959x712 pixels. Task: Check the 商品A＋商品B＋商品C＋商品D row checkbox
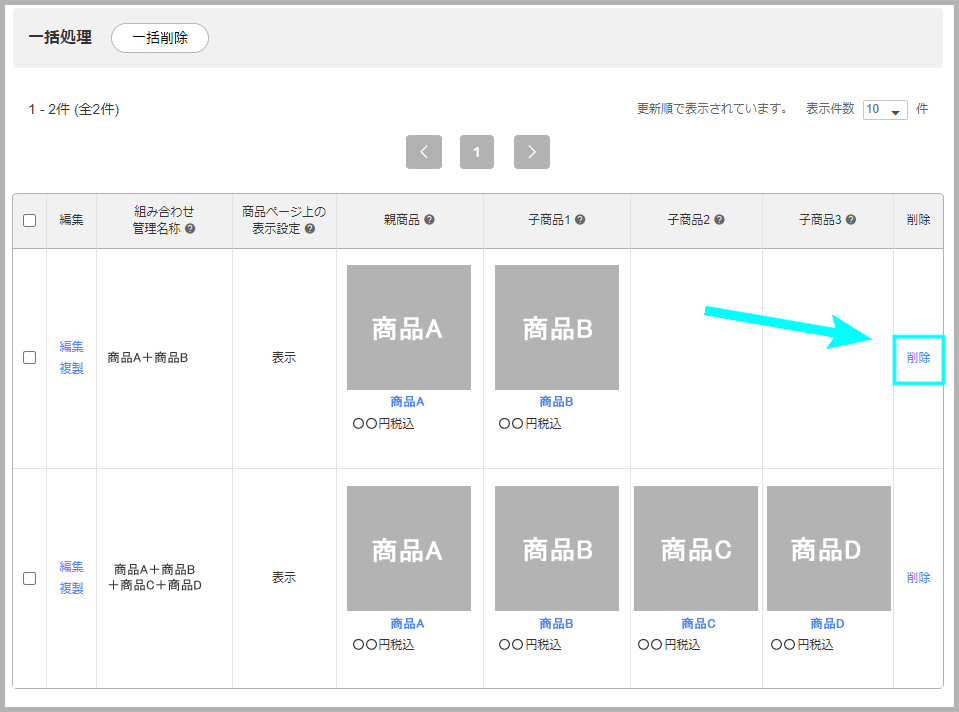[29, 578]
